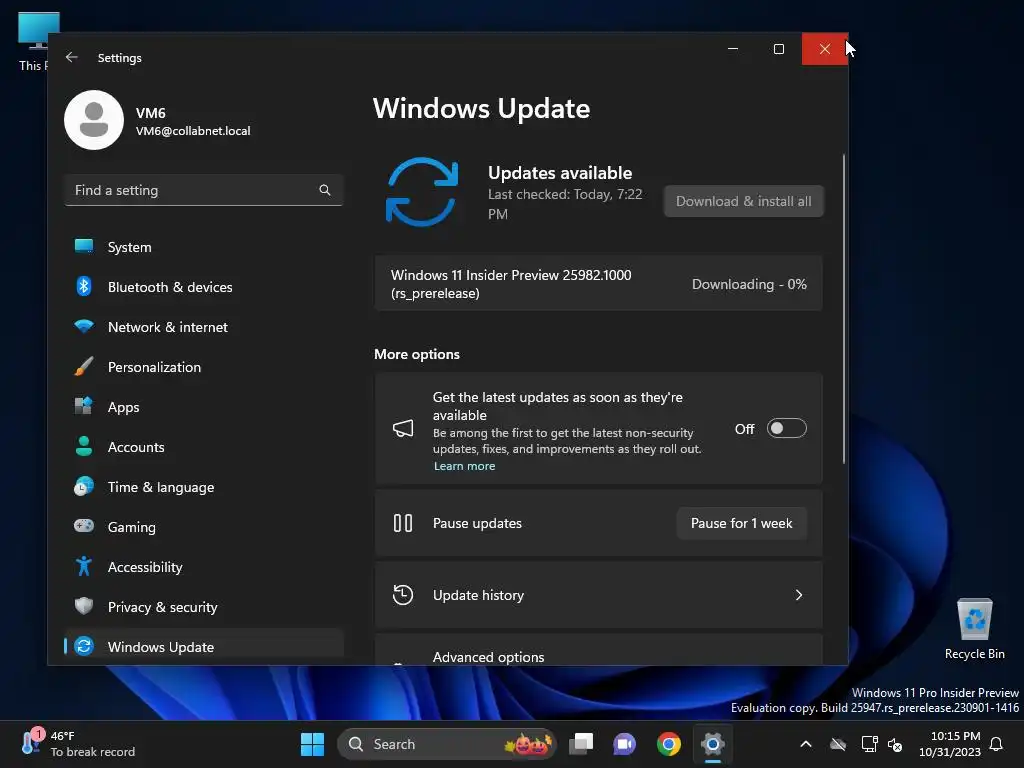This screenshot has height=768, width=1024.
Task: Open Accounts settings category
Action: tap(204, 447)
